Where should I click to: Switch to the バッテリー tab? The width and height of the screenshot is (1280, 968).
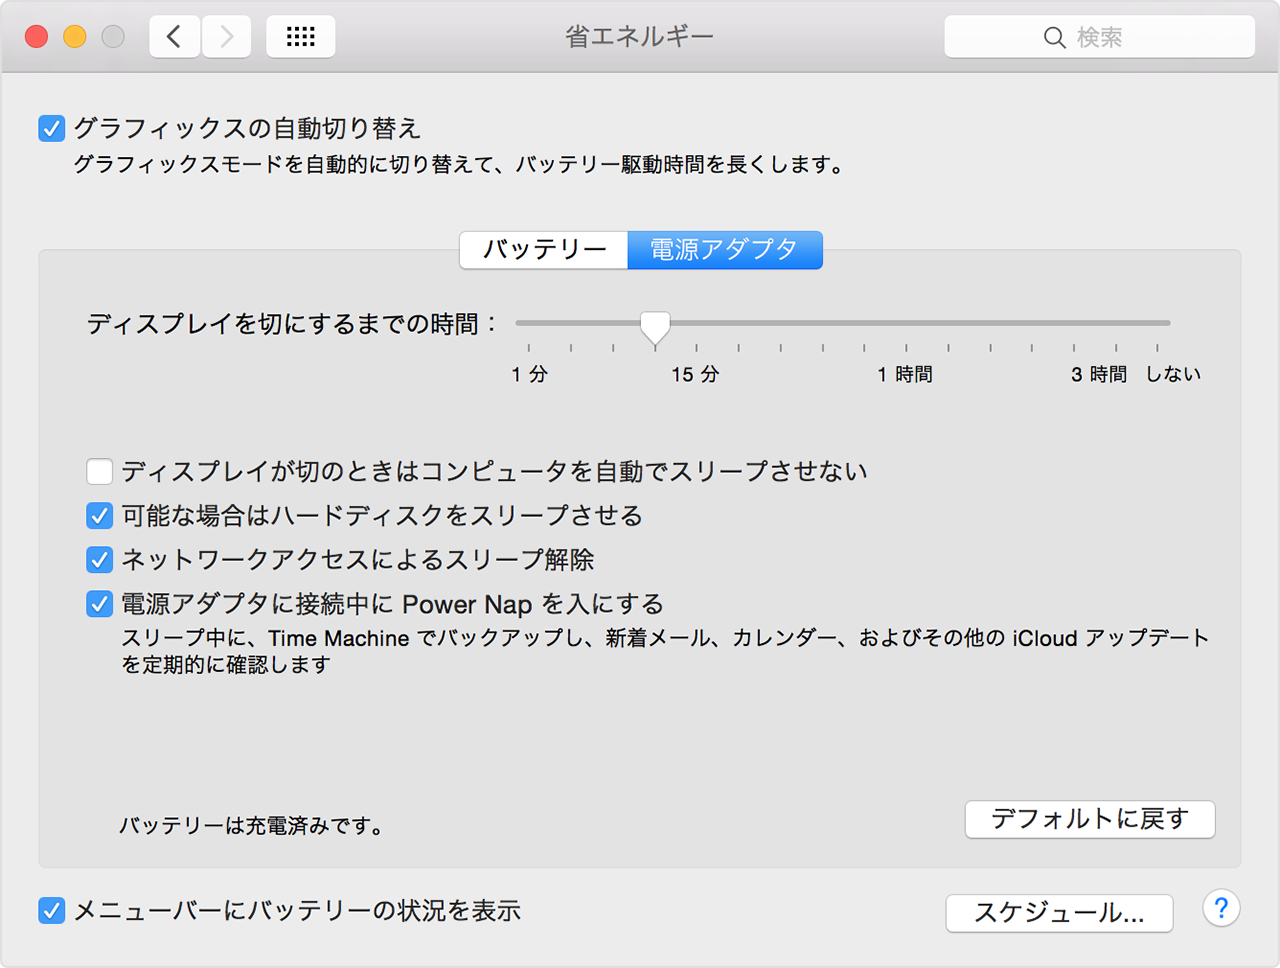[544, 250]
